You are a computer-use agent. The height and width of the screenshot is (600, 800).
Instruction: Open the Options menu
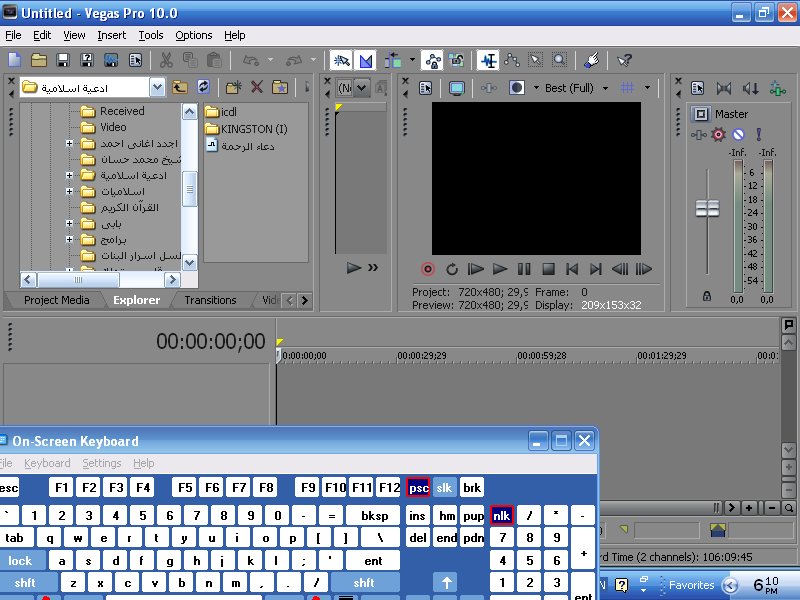194,35
